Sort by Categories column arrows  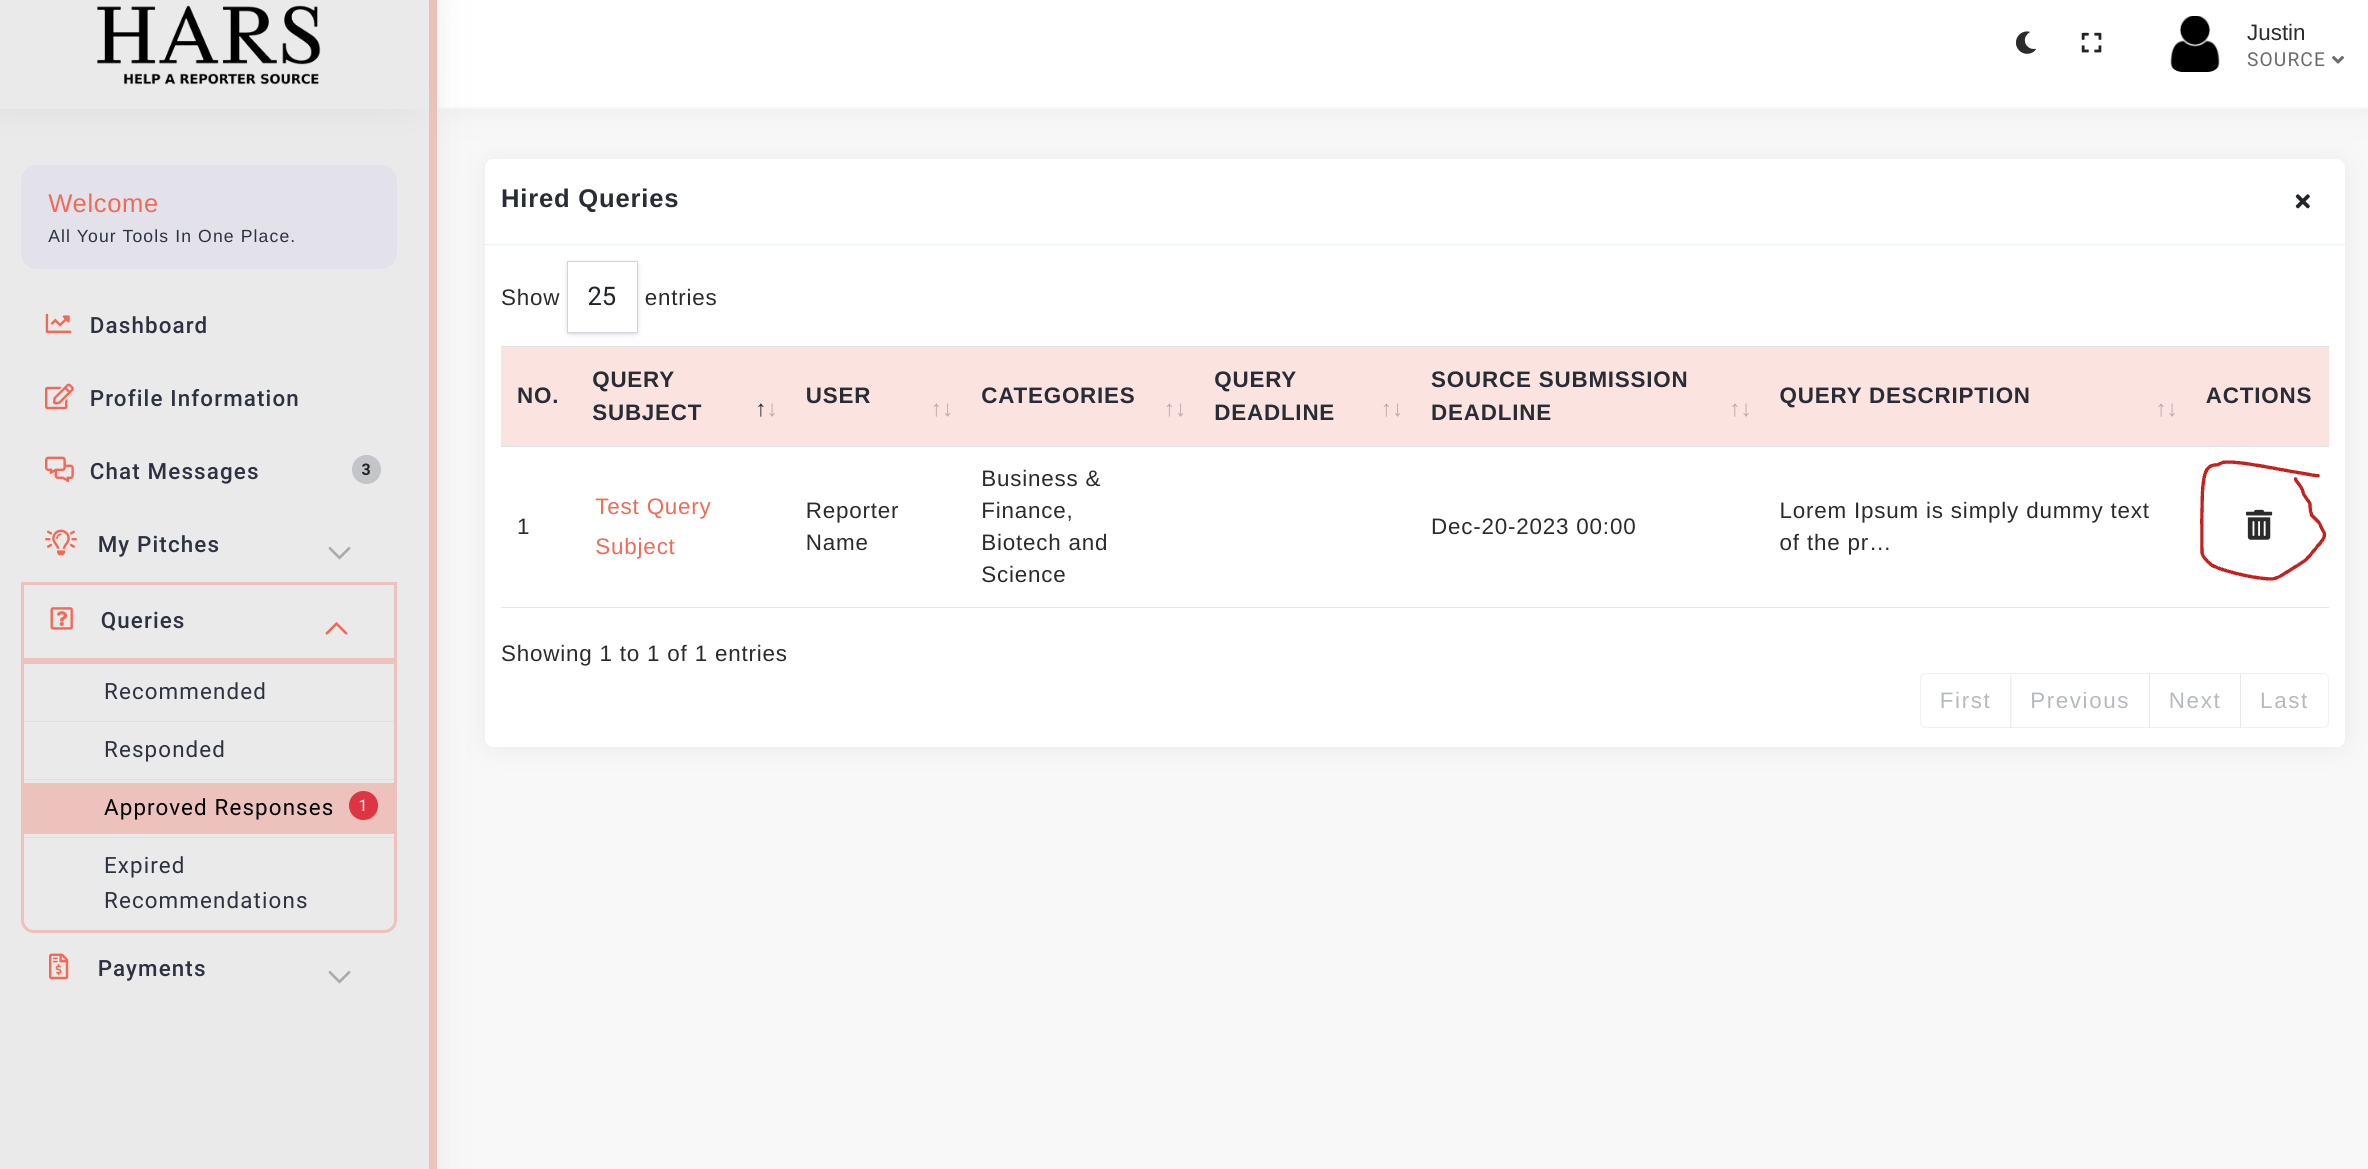click(1175, 410)
